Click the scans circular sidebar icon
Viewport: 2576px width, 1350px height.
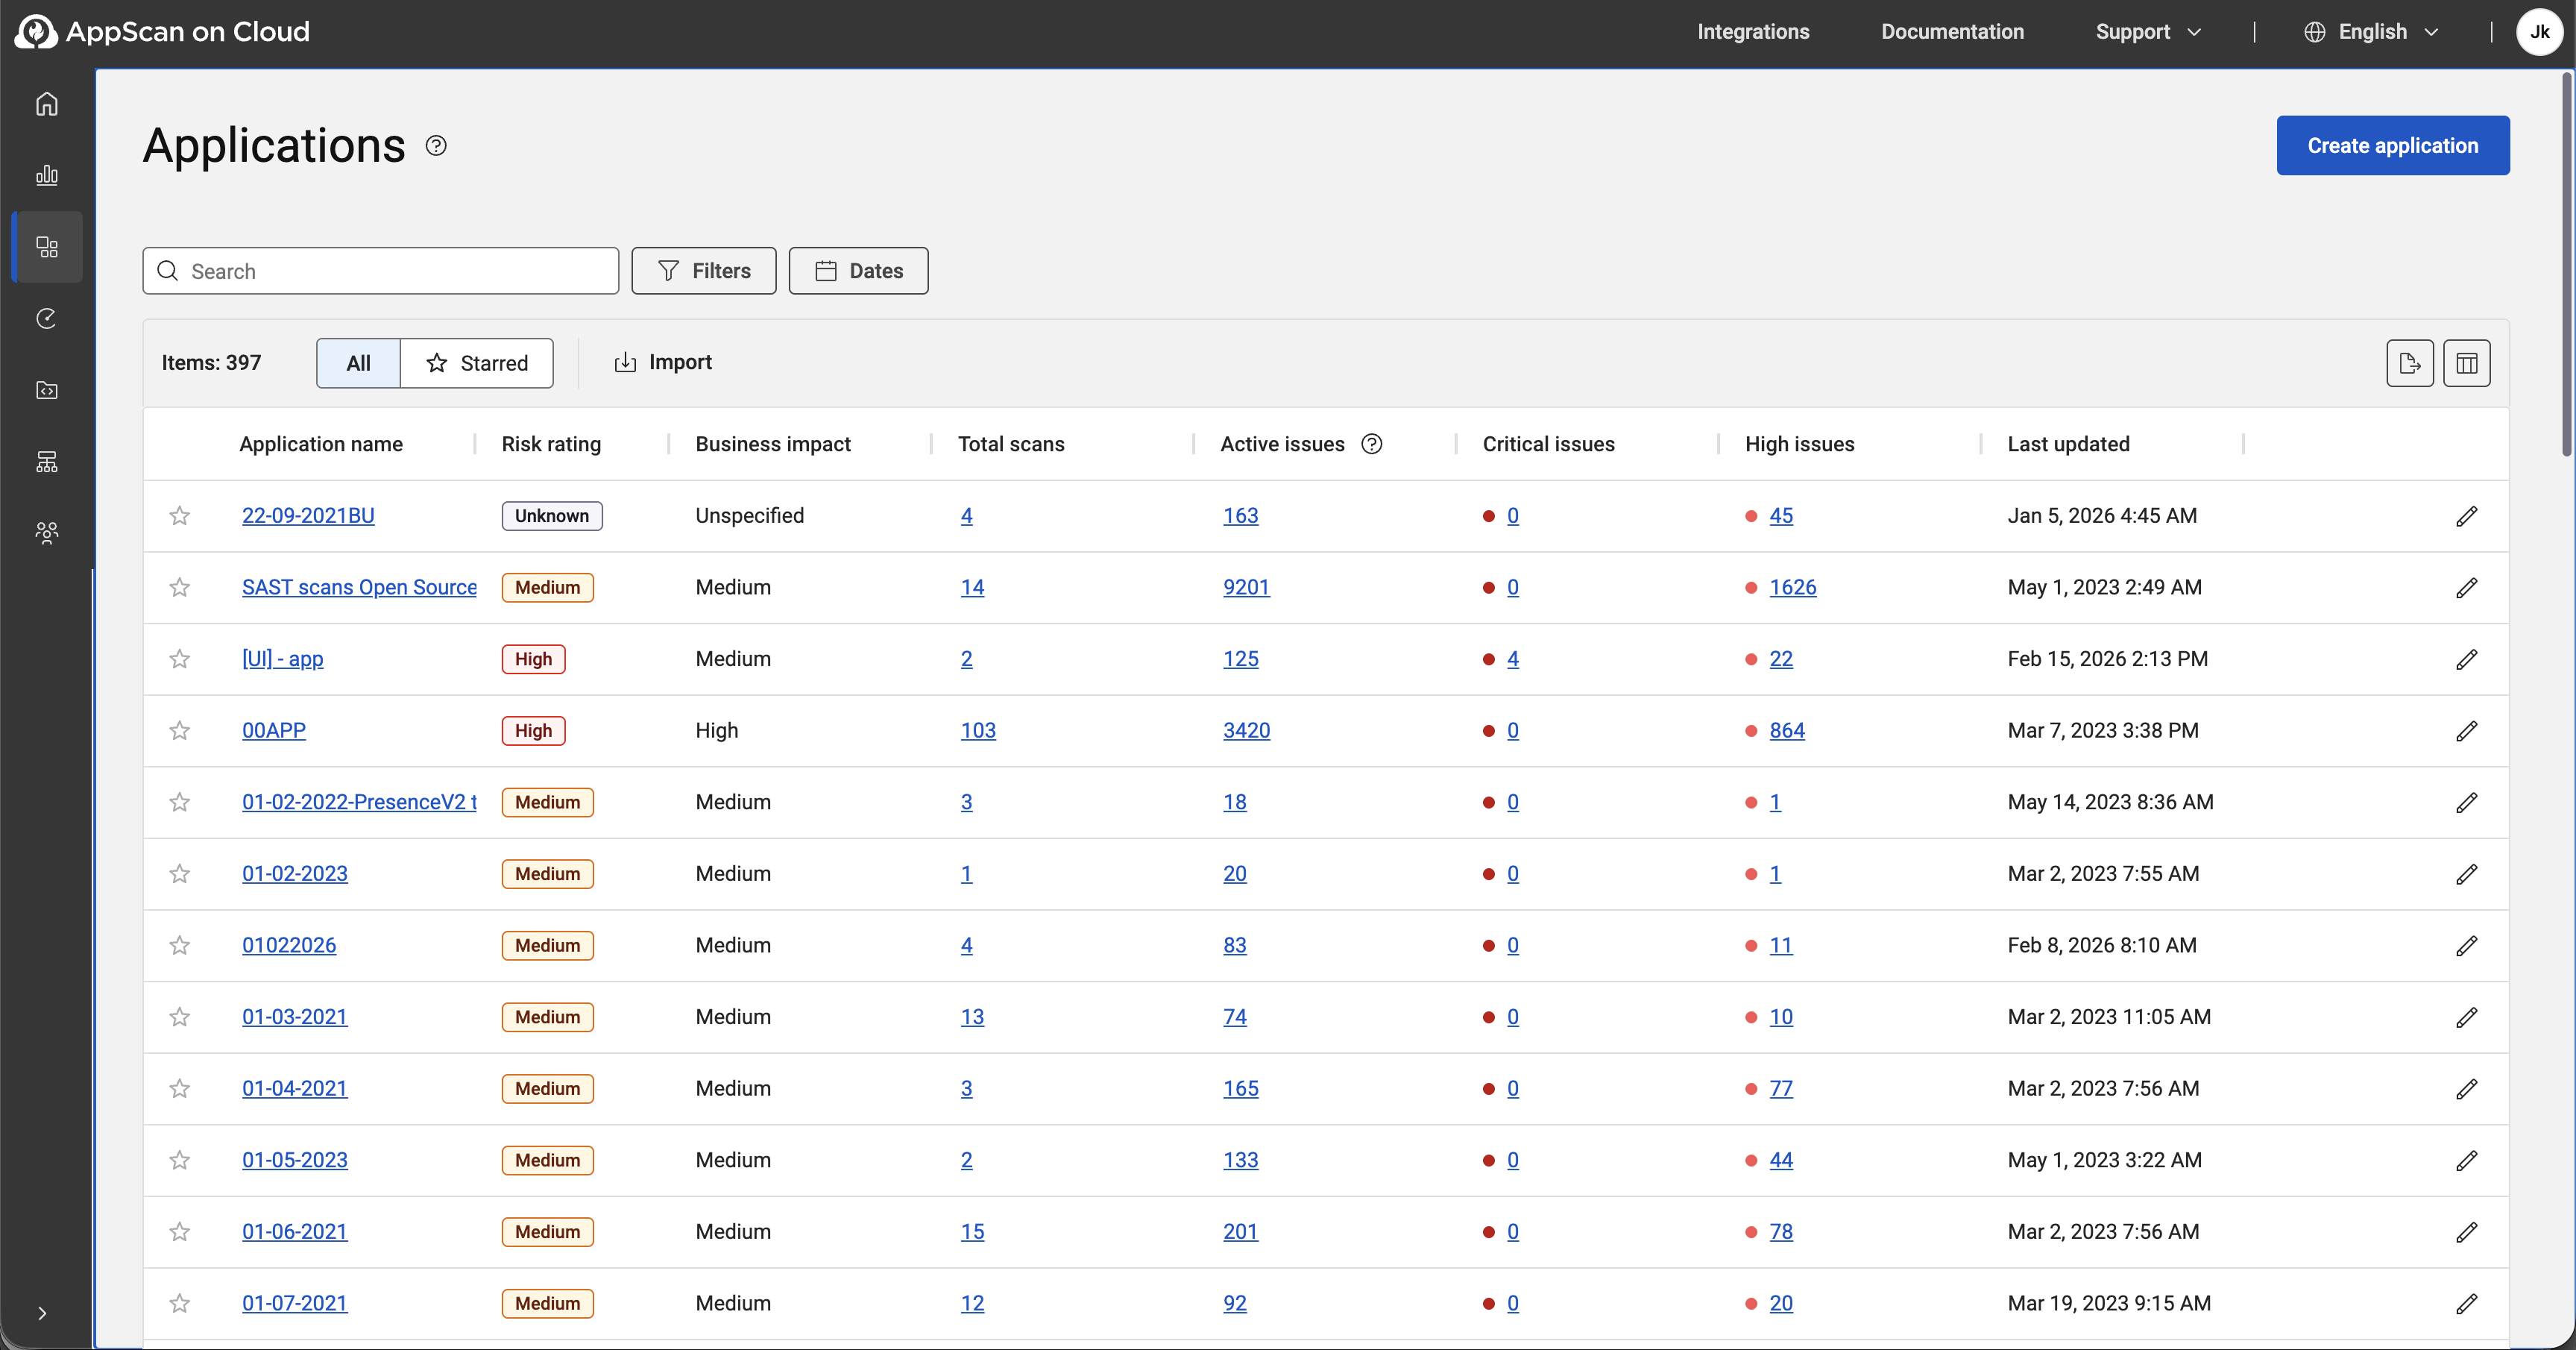(47, 319)
